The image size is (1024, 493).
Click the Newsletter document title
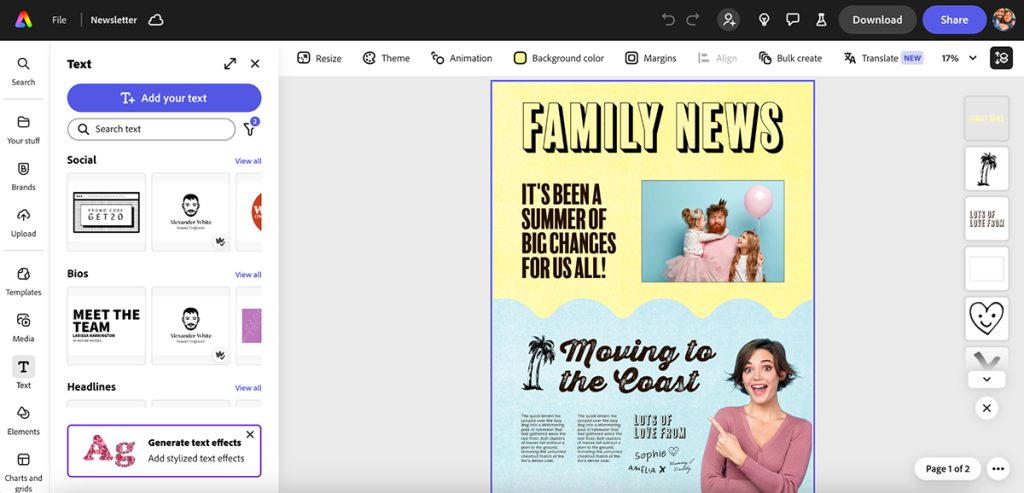click(x=114, y=20)
